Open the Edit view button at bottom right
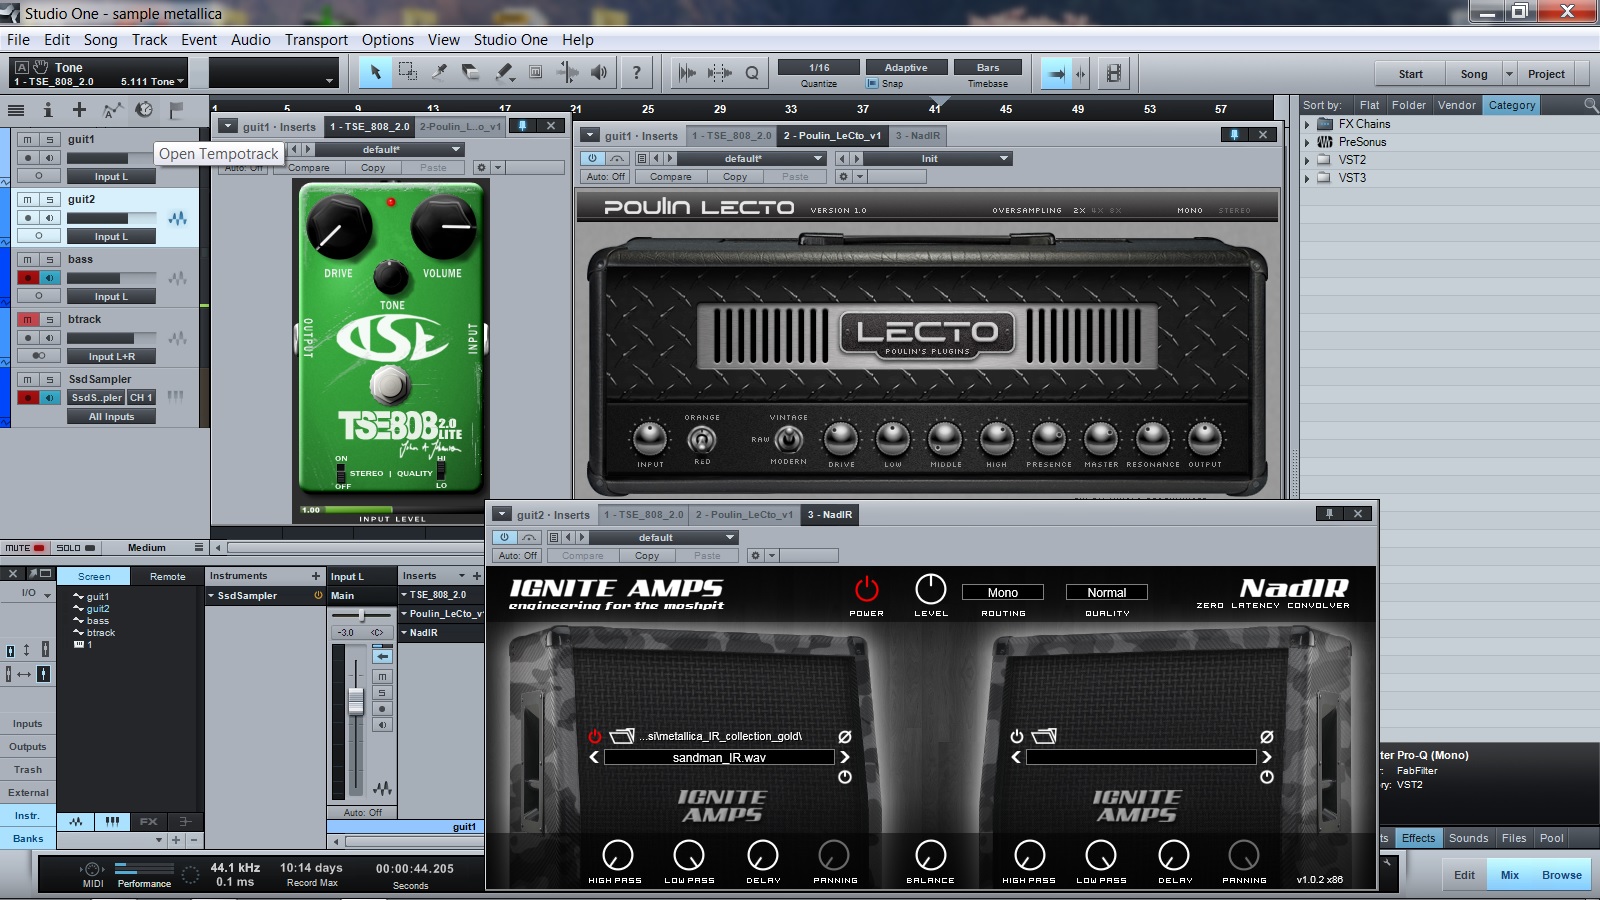 tap(1464, 875)
